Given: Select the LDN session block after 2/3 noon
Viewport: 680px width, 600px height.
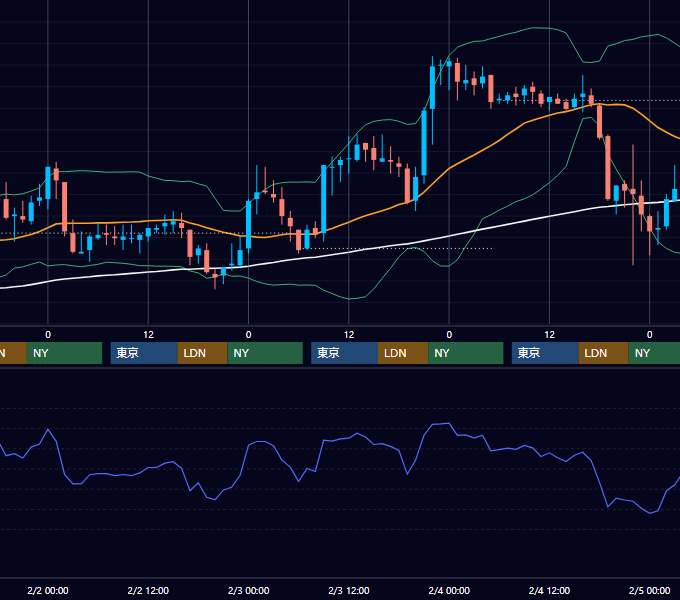Looking at the screenshot, I should click(403, 353).
